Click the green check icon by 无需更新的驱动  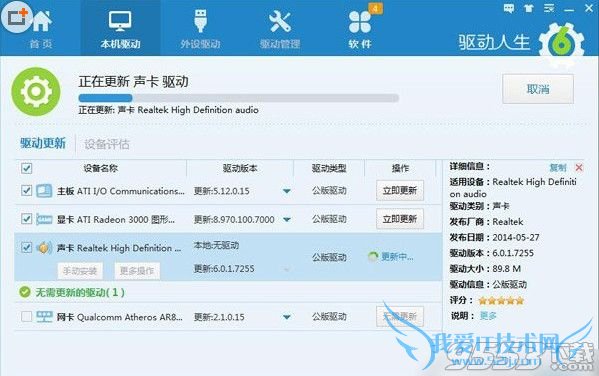coord(25,292)
